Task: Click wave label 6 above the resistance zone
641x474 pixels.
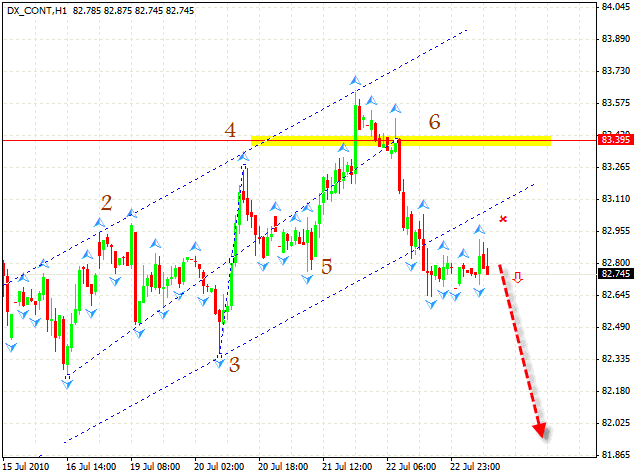Action: [x=434, y=122]
